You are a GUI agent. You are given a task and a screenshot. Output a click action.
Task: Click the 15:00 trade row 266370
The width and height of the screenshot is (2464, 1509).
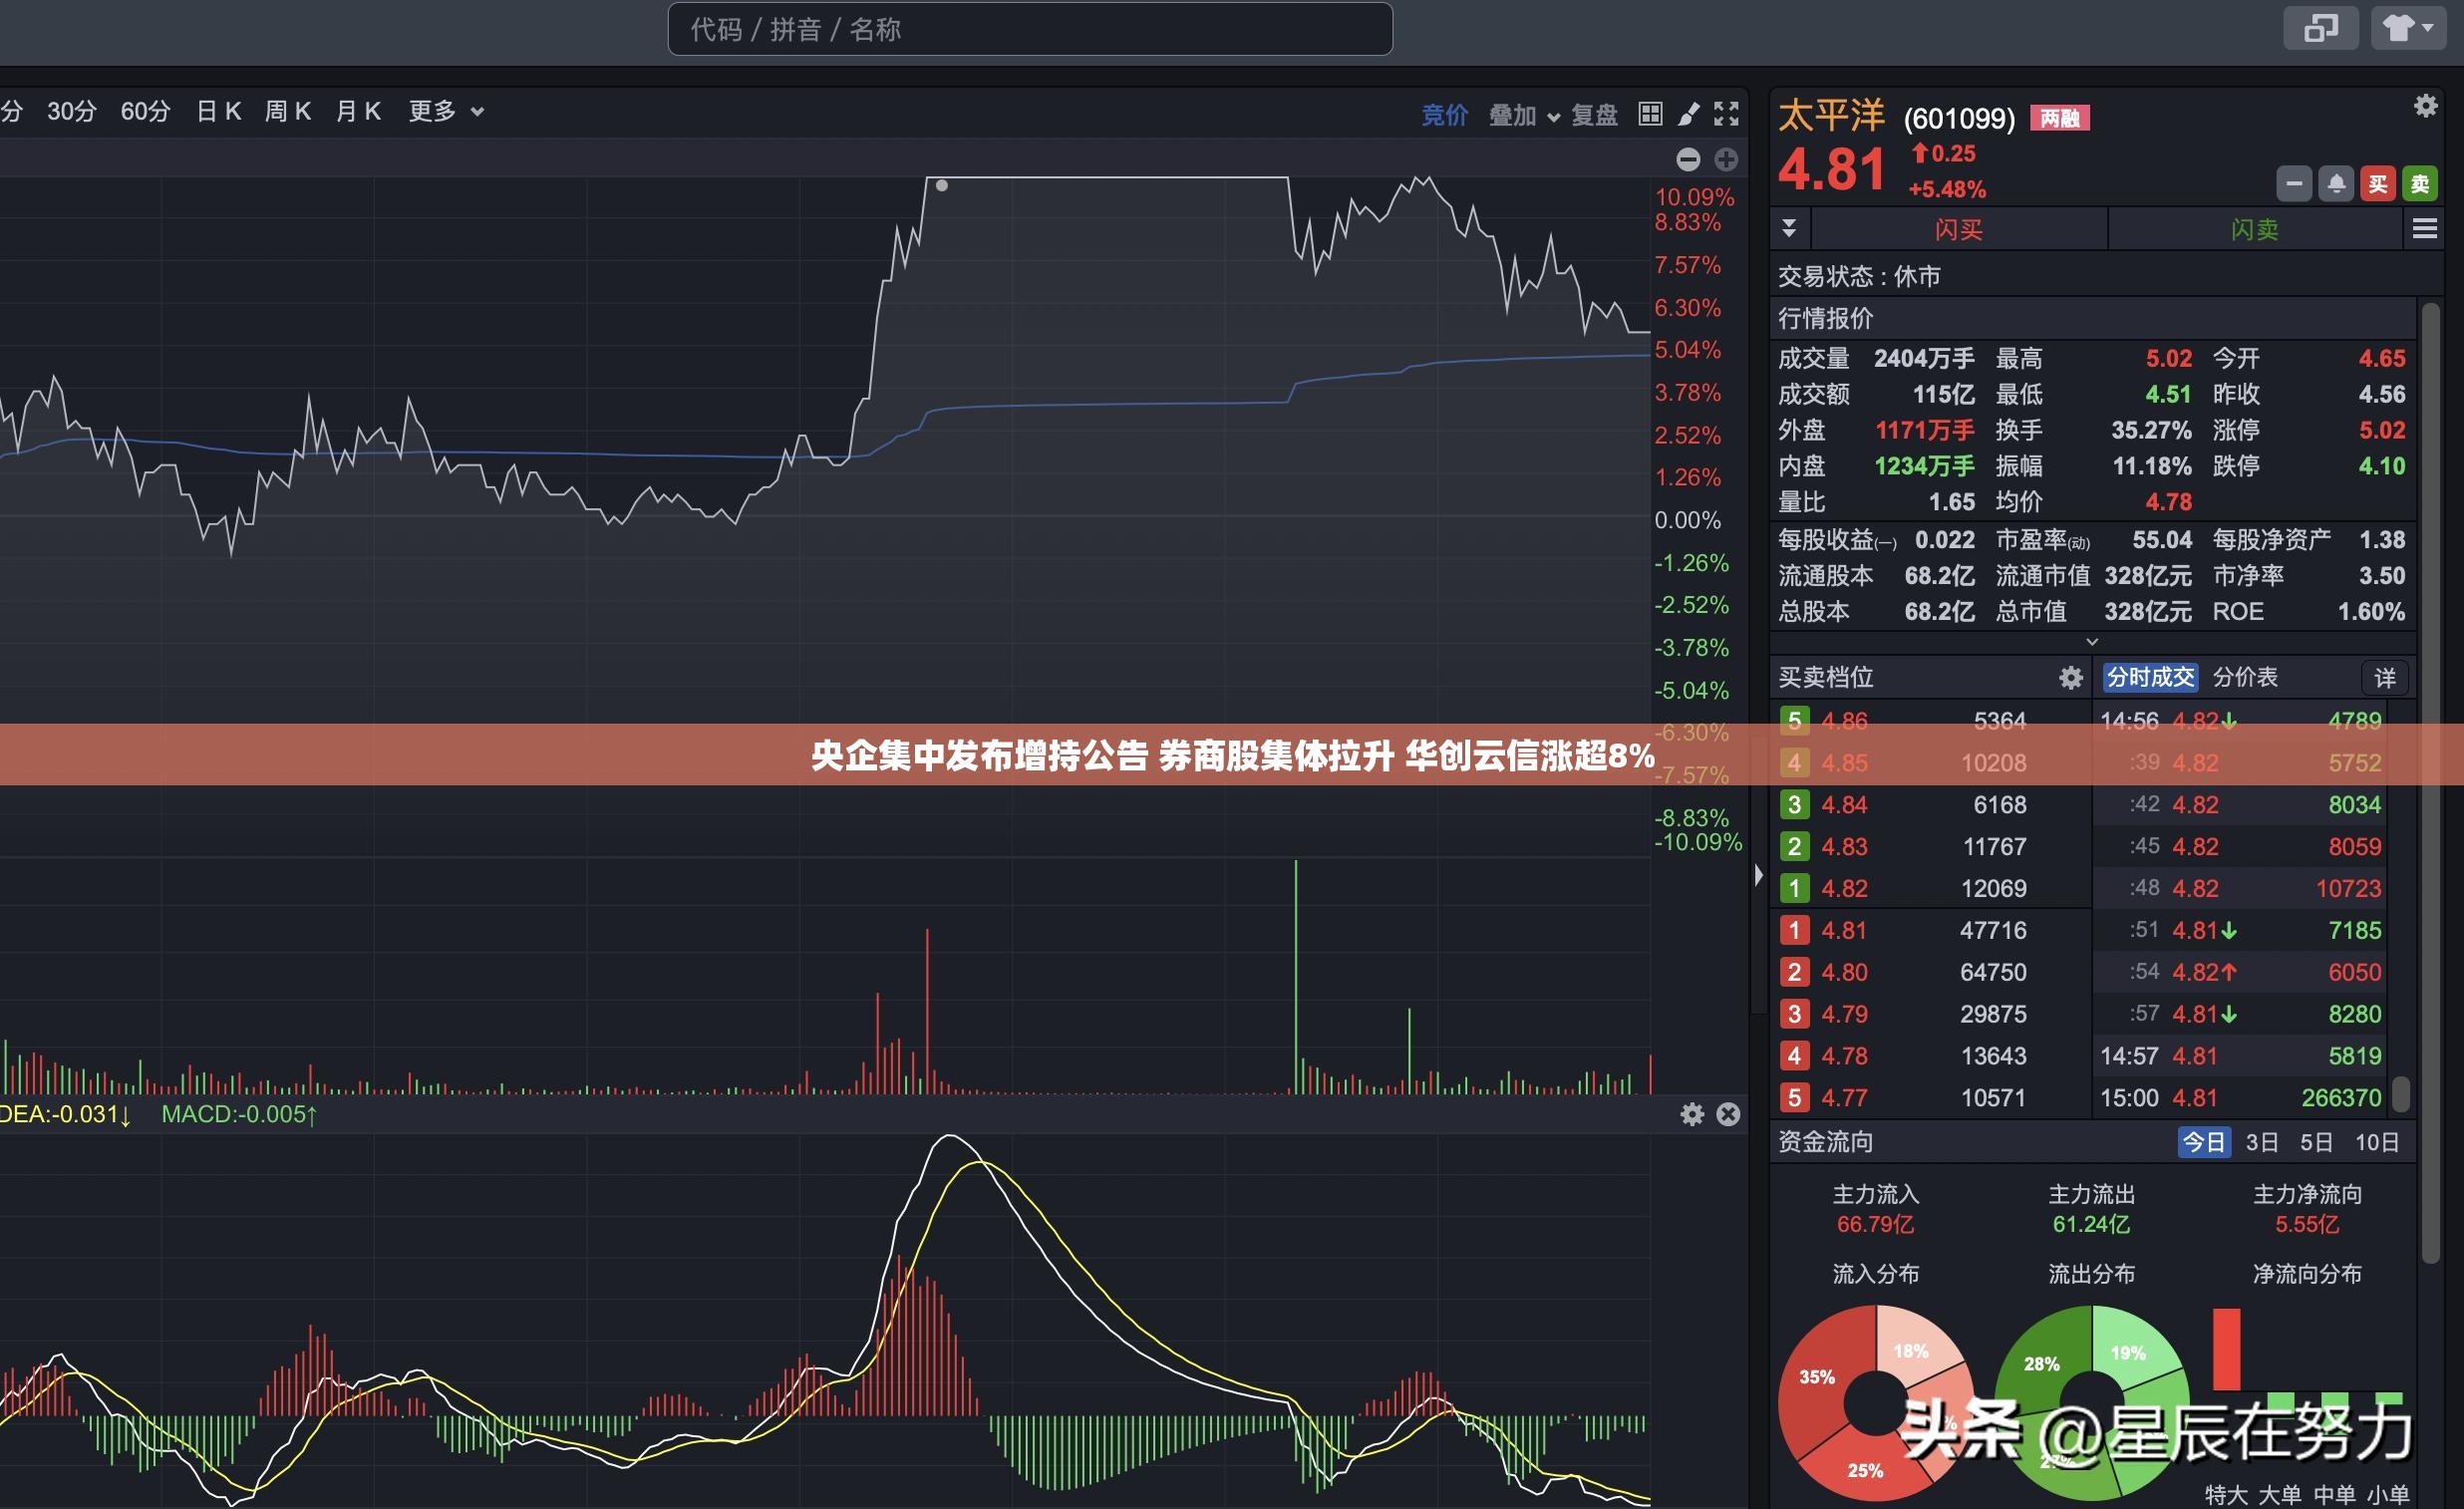2241,1098
